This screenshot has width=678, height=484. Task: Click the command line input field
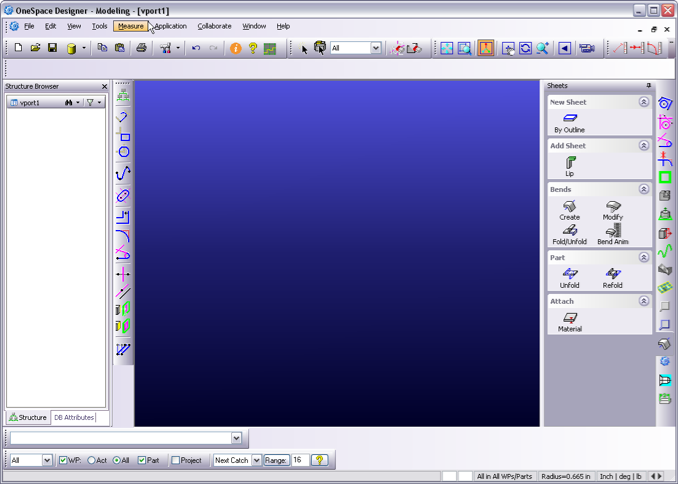coord(120,438)
